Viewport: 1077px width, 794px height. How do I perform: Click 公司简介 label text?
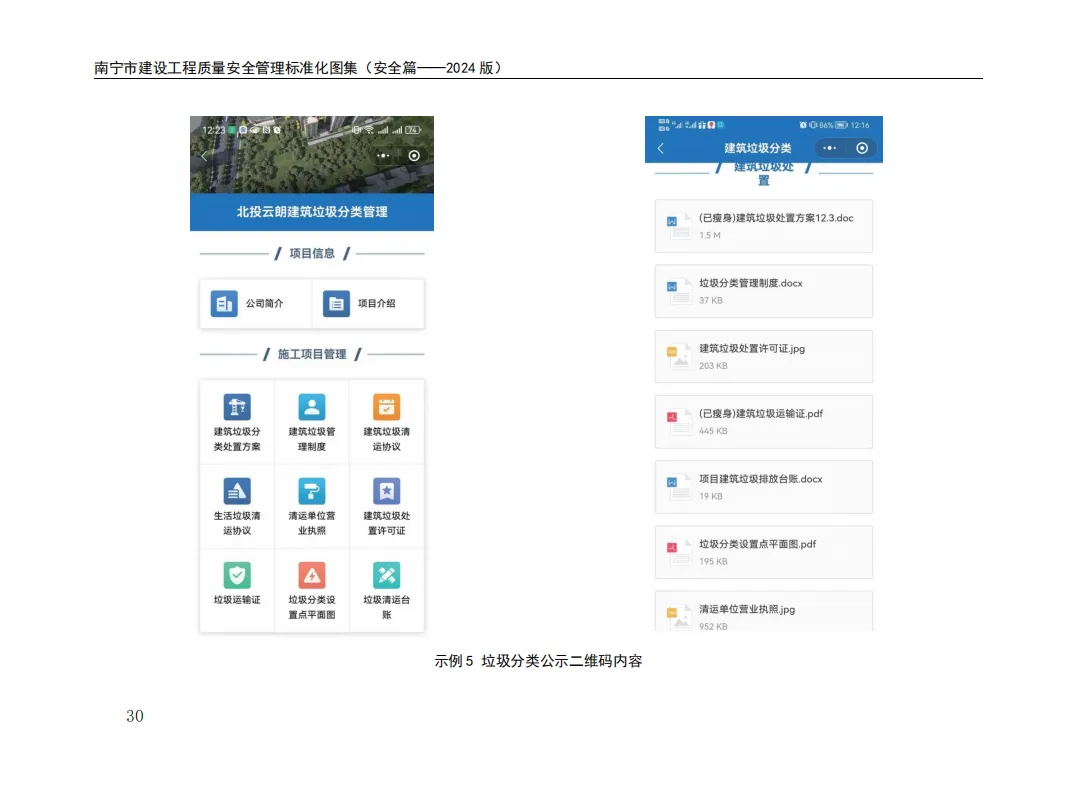click(x=264, y=304)
